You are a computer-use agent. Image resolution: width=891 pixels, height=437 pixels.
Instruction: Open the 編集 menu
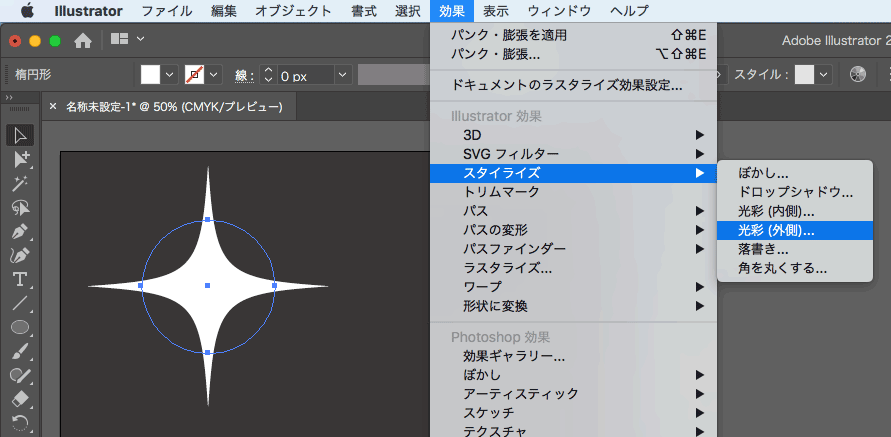(x=223, y=10)
